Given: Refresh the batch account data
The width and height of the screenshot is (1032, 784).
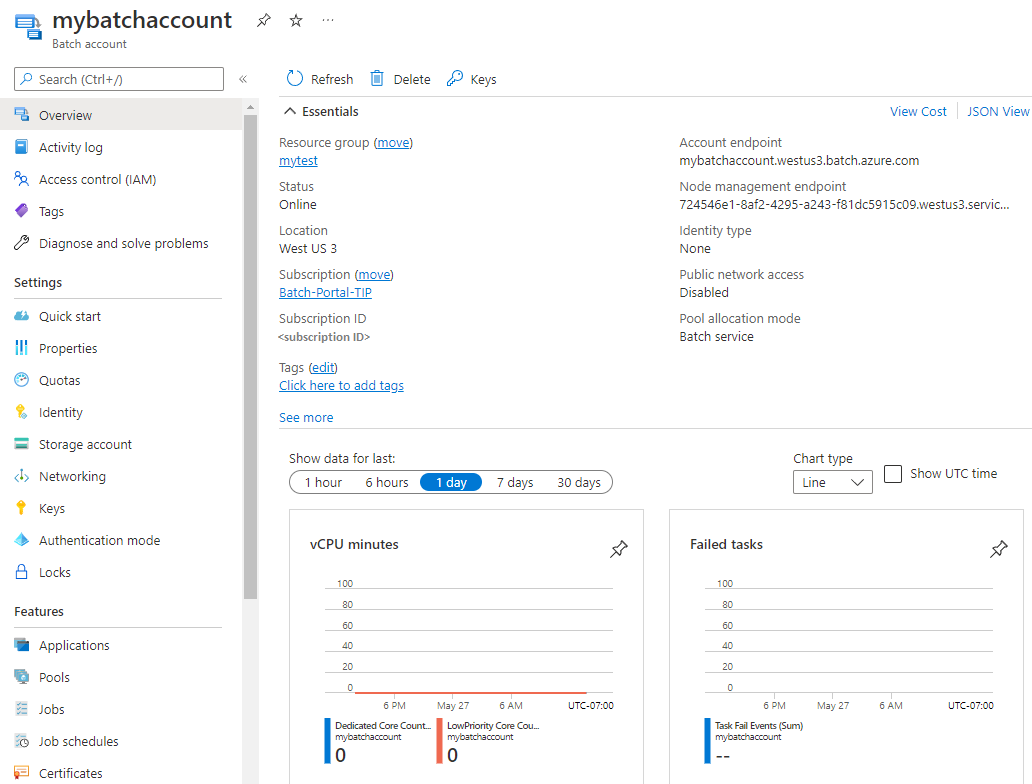Looking at the screenshot, I should [319, 78].
